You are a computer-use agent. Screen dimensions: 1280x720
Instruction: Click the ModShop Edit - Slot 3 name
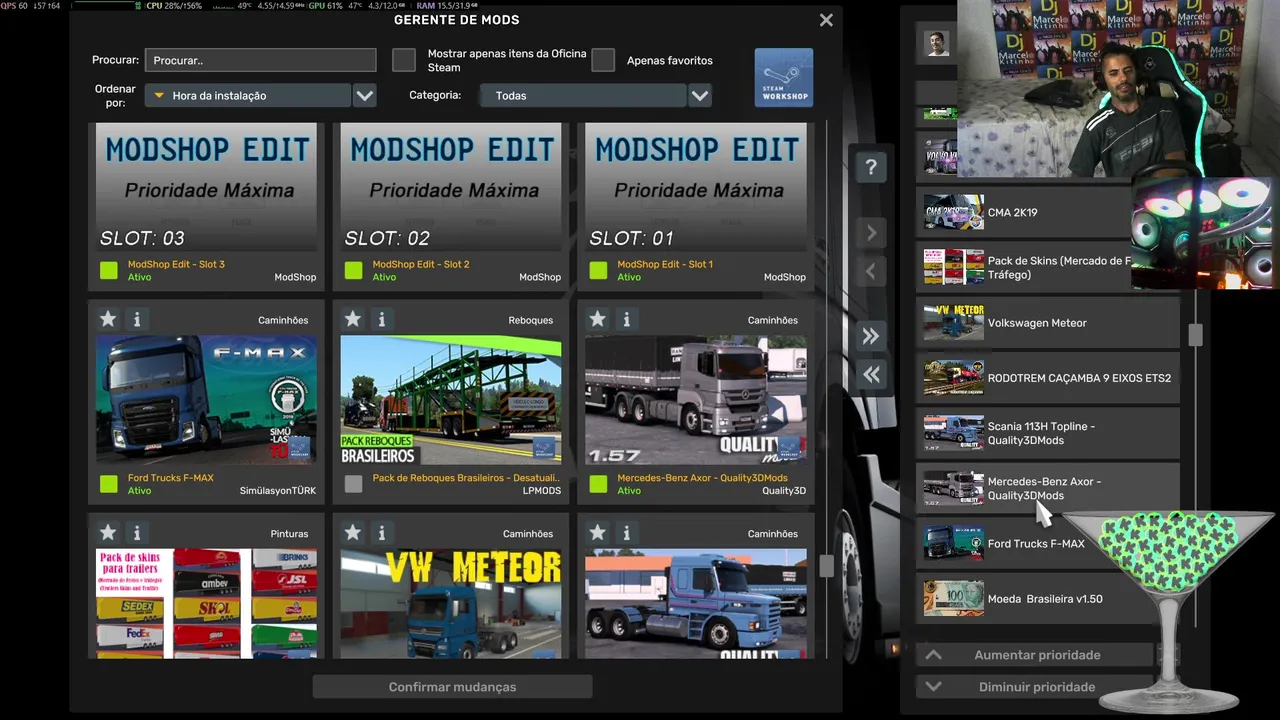pos(176,264)
